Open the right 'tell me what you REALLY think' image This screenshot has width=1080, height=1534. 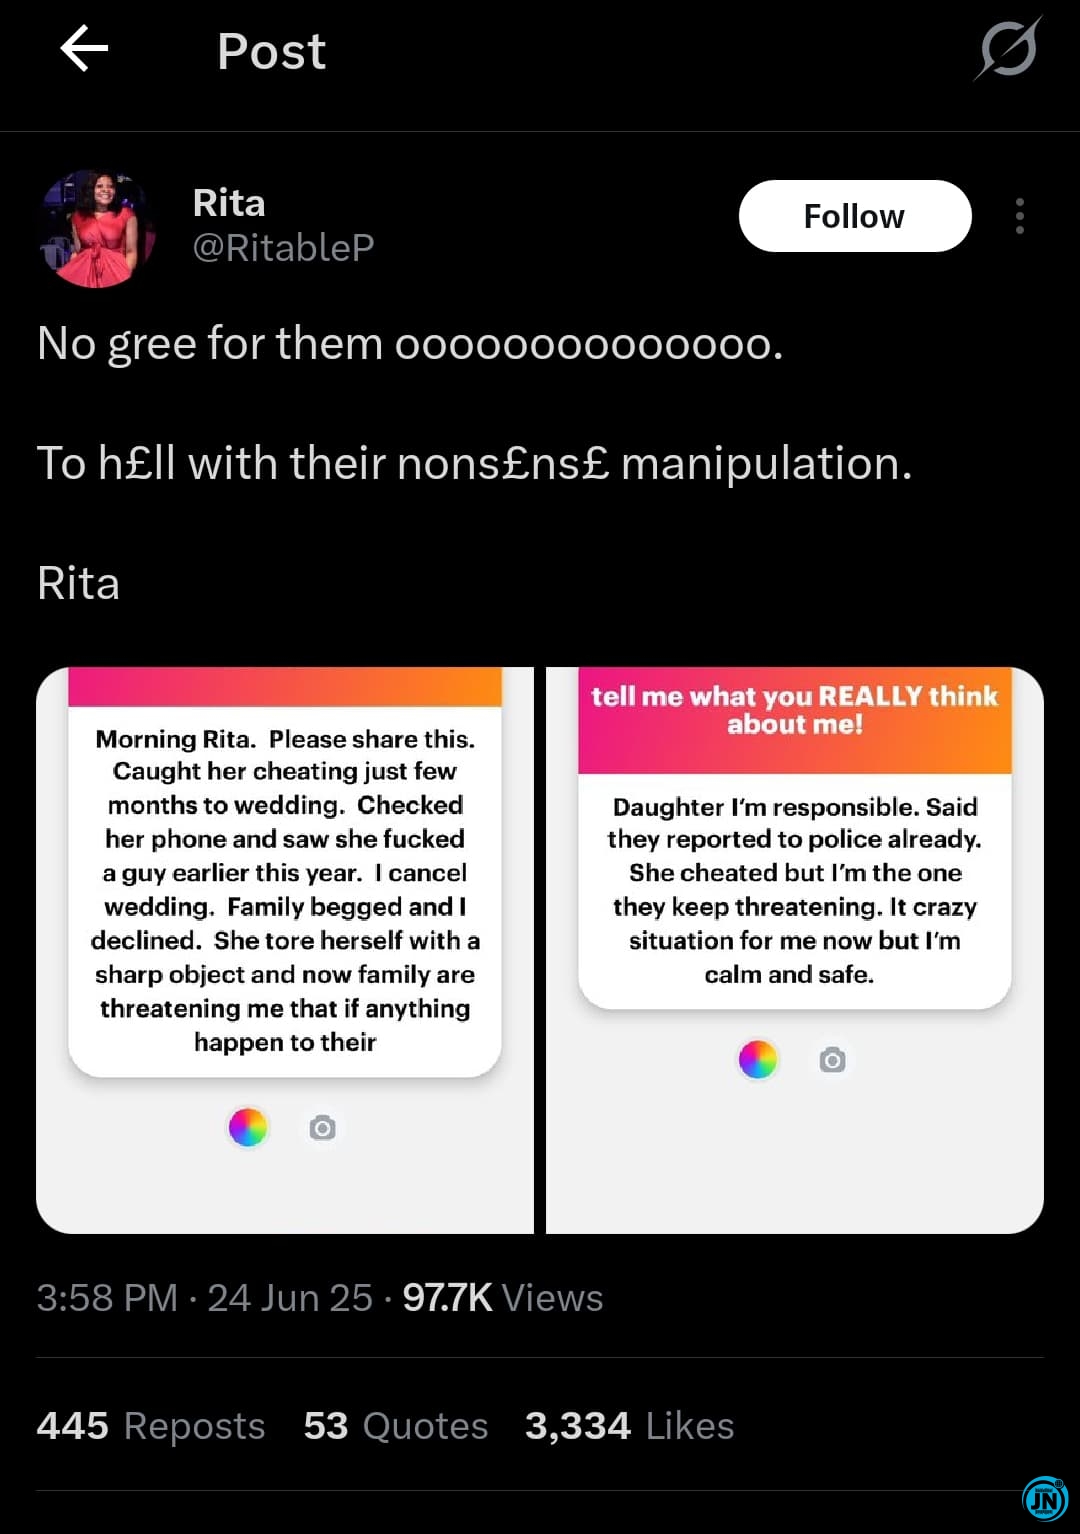(x=795, y=950)
